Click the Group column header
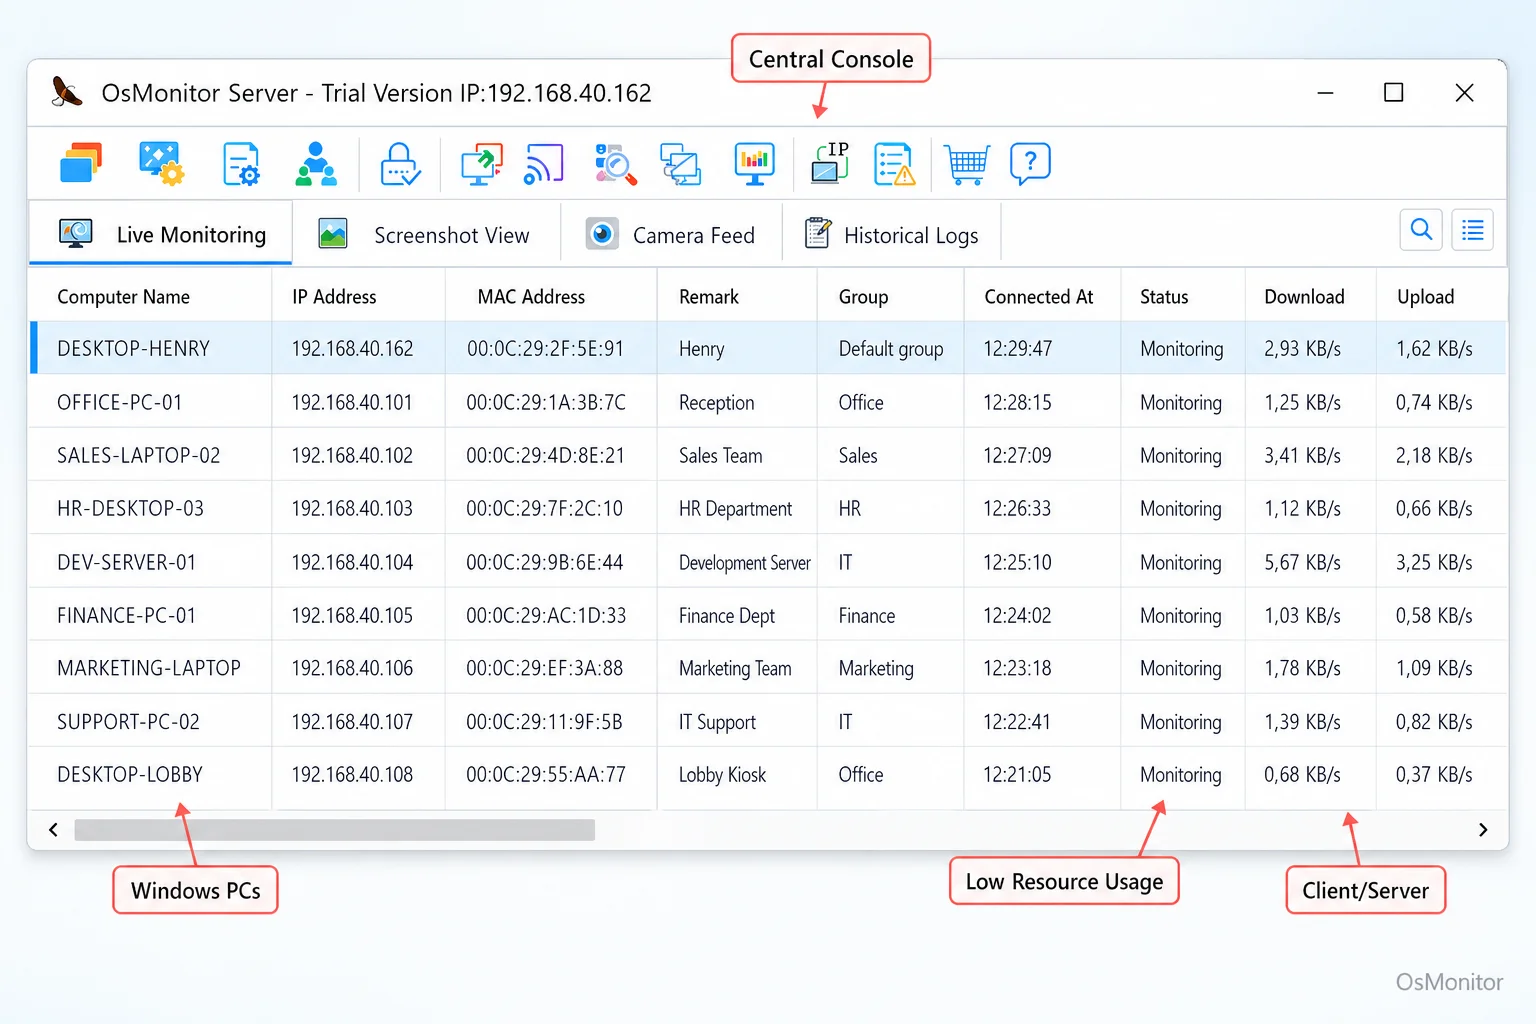Image resolution: width=1536 pixels, height=1024 pixels. (x=863, y=297)
